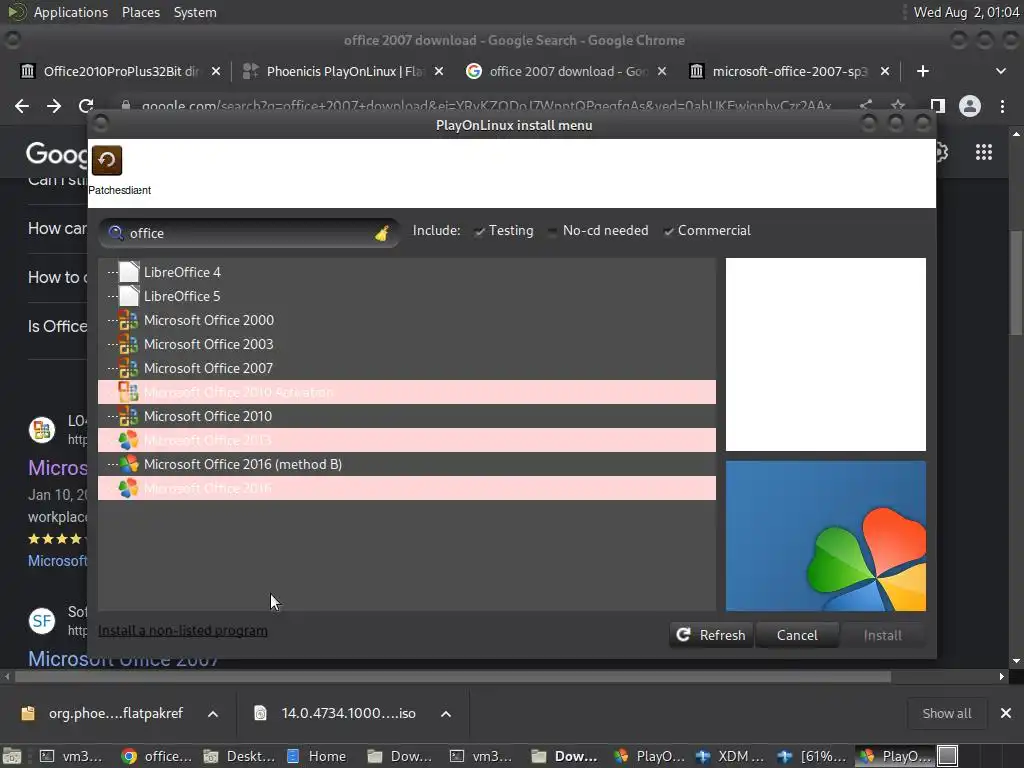Share this page from the address bar
Viewport: 1024px width, 768px height.
click(866, 106)
